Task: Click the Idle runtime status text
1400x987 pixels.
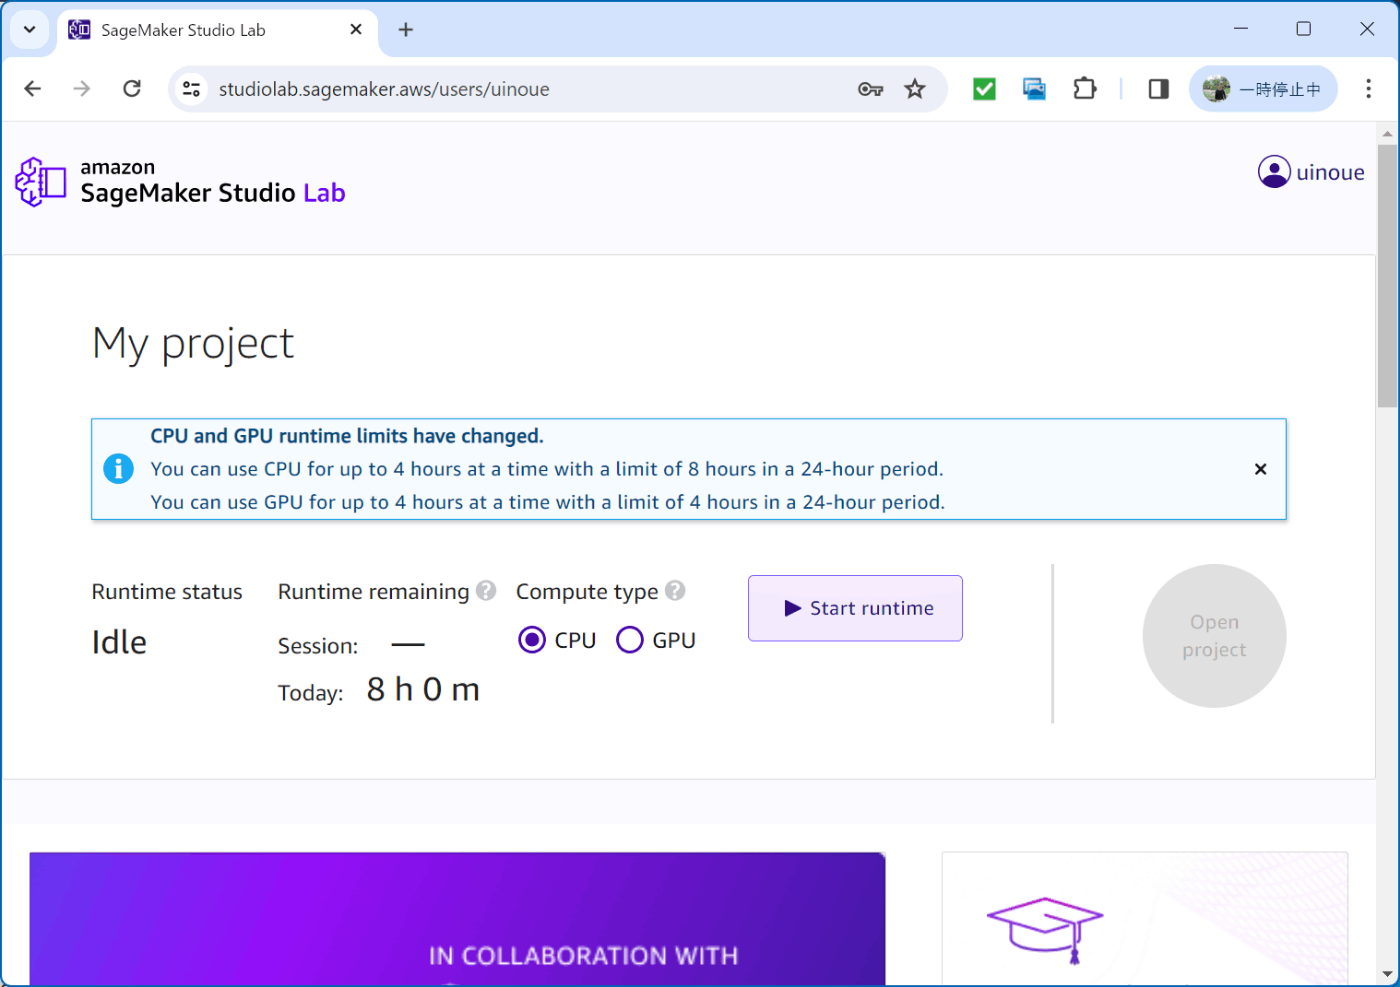Action: click(x=119, y=642)
